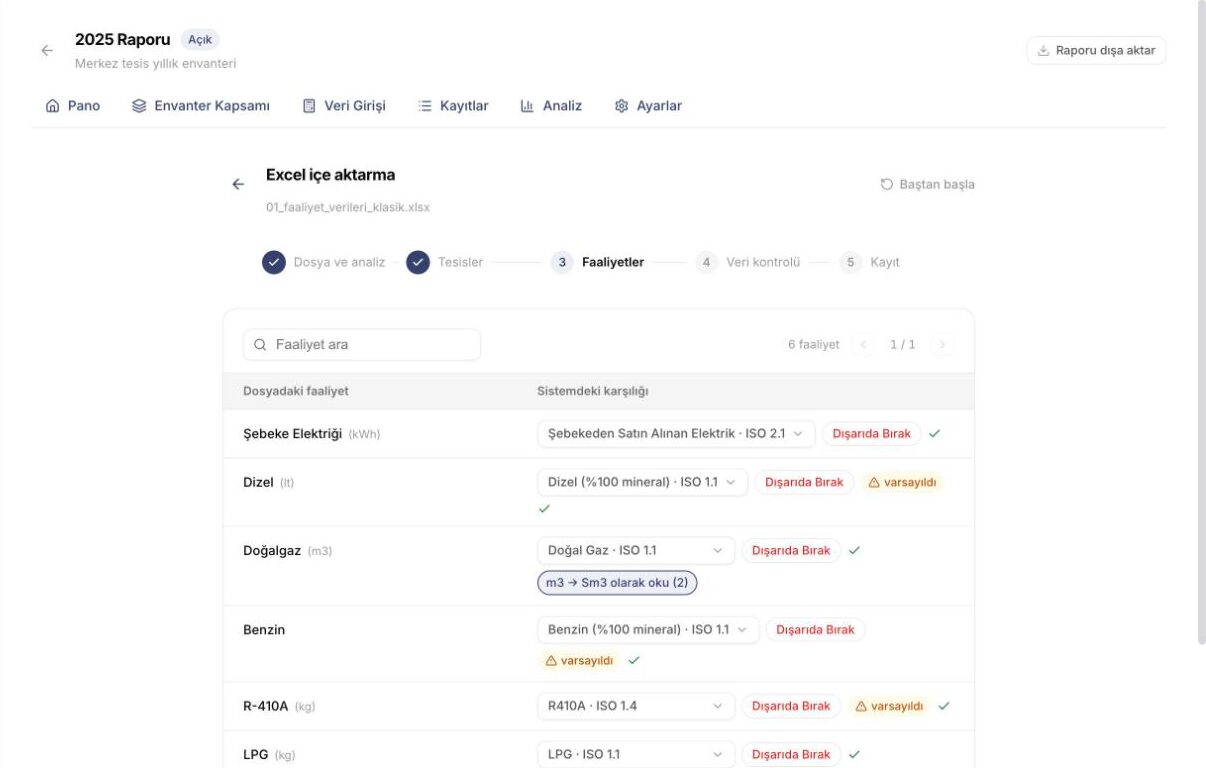The width and height of the screenshot is (1206, 768).
Task: Switch to the Envanter Kapsamı tab
Action: 201,106
